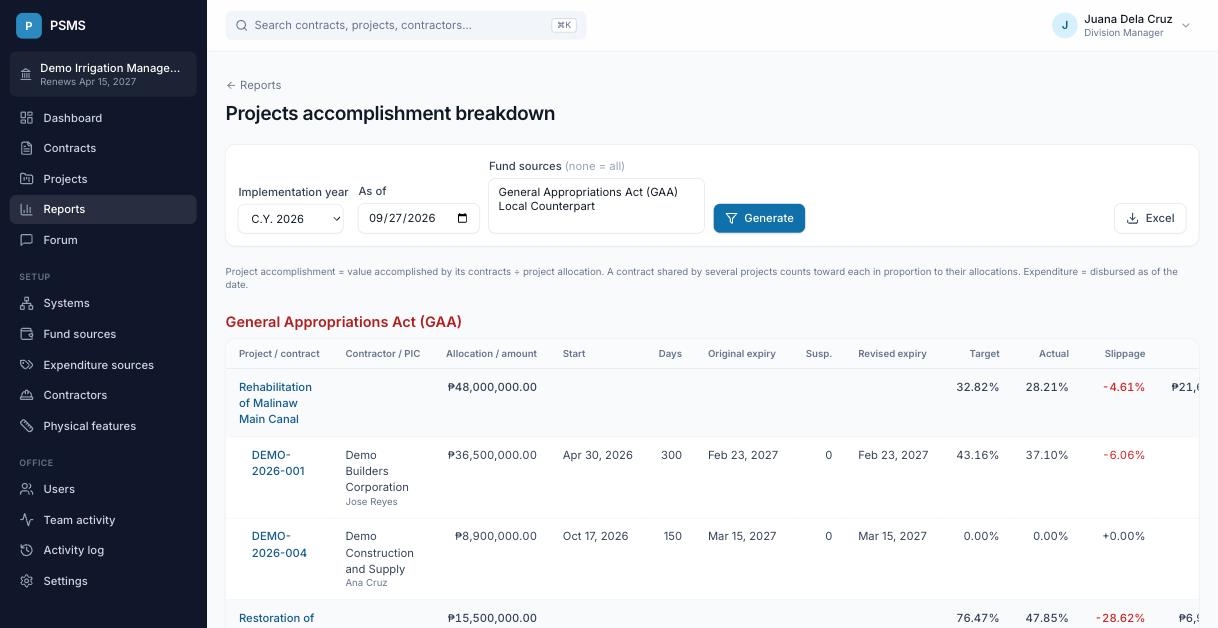This screenshot has height=628, width=1218.
Task: Click the Revised expiry column header
Action: tap(892, 354)
